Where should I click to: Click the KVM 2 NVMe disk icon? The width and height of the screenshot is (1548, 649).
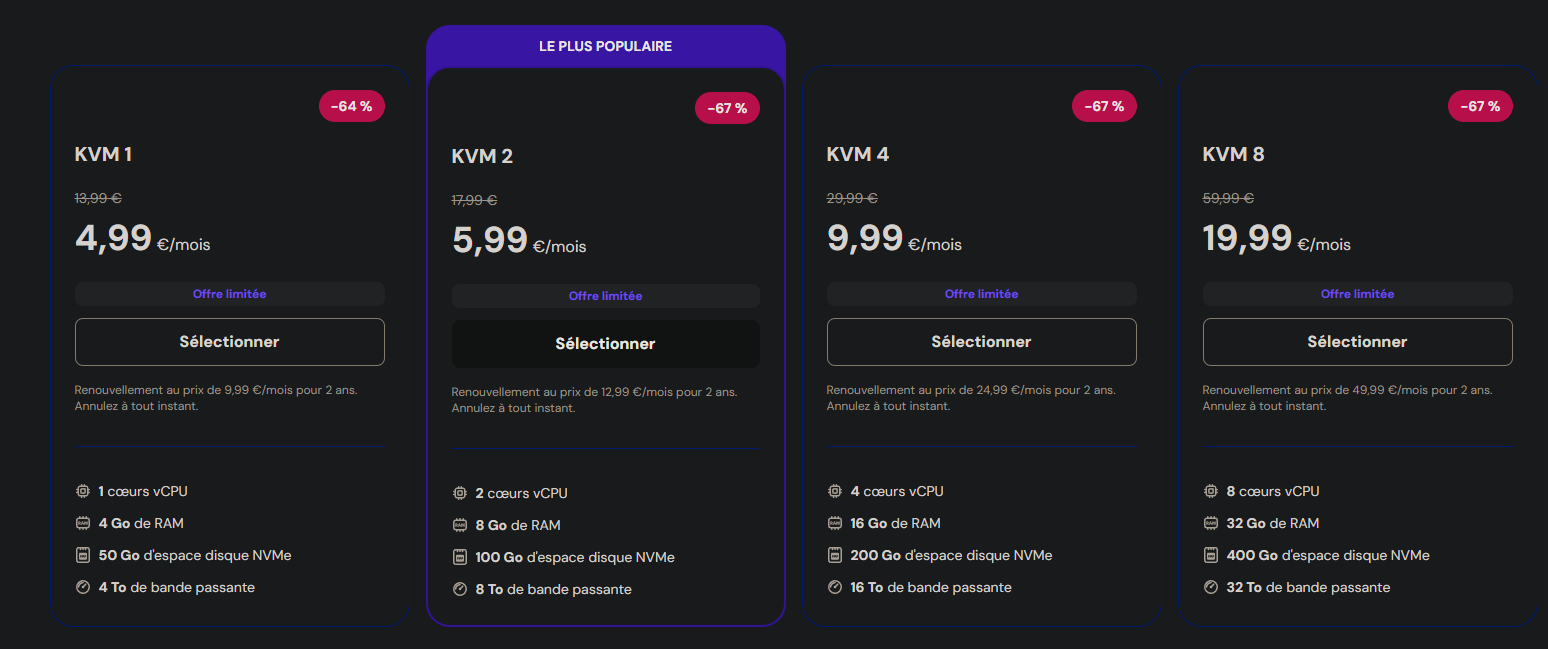460,557
